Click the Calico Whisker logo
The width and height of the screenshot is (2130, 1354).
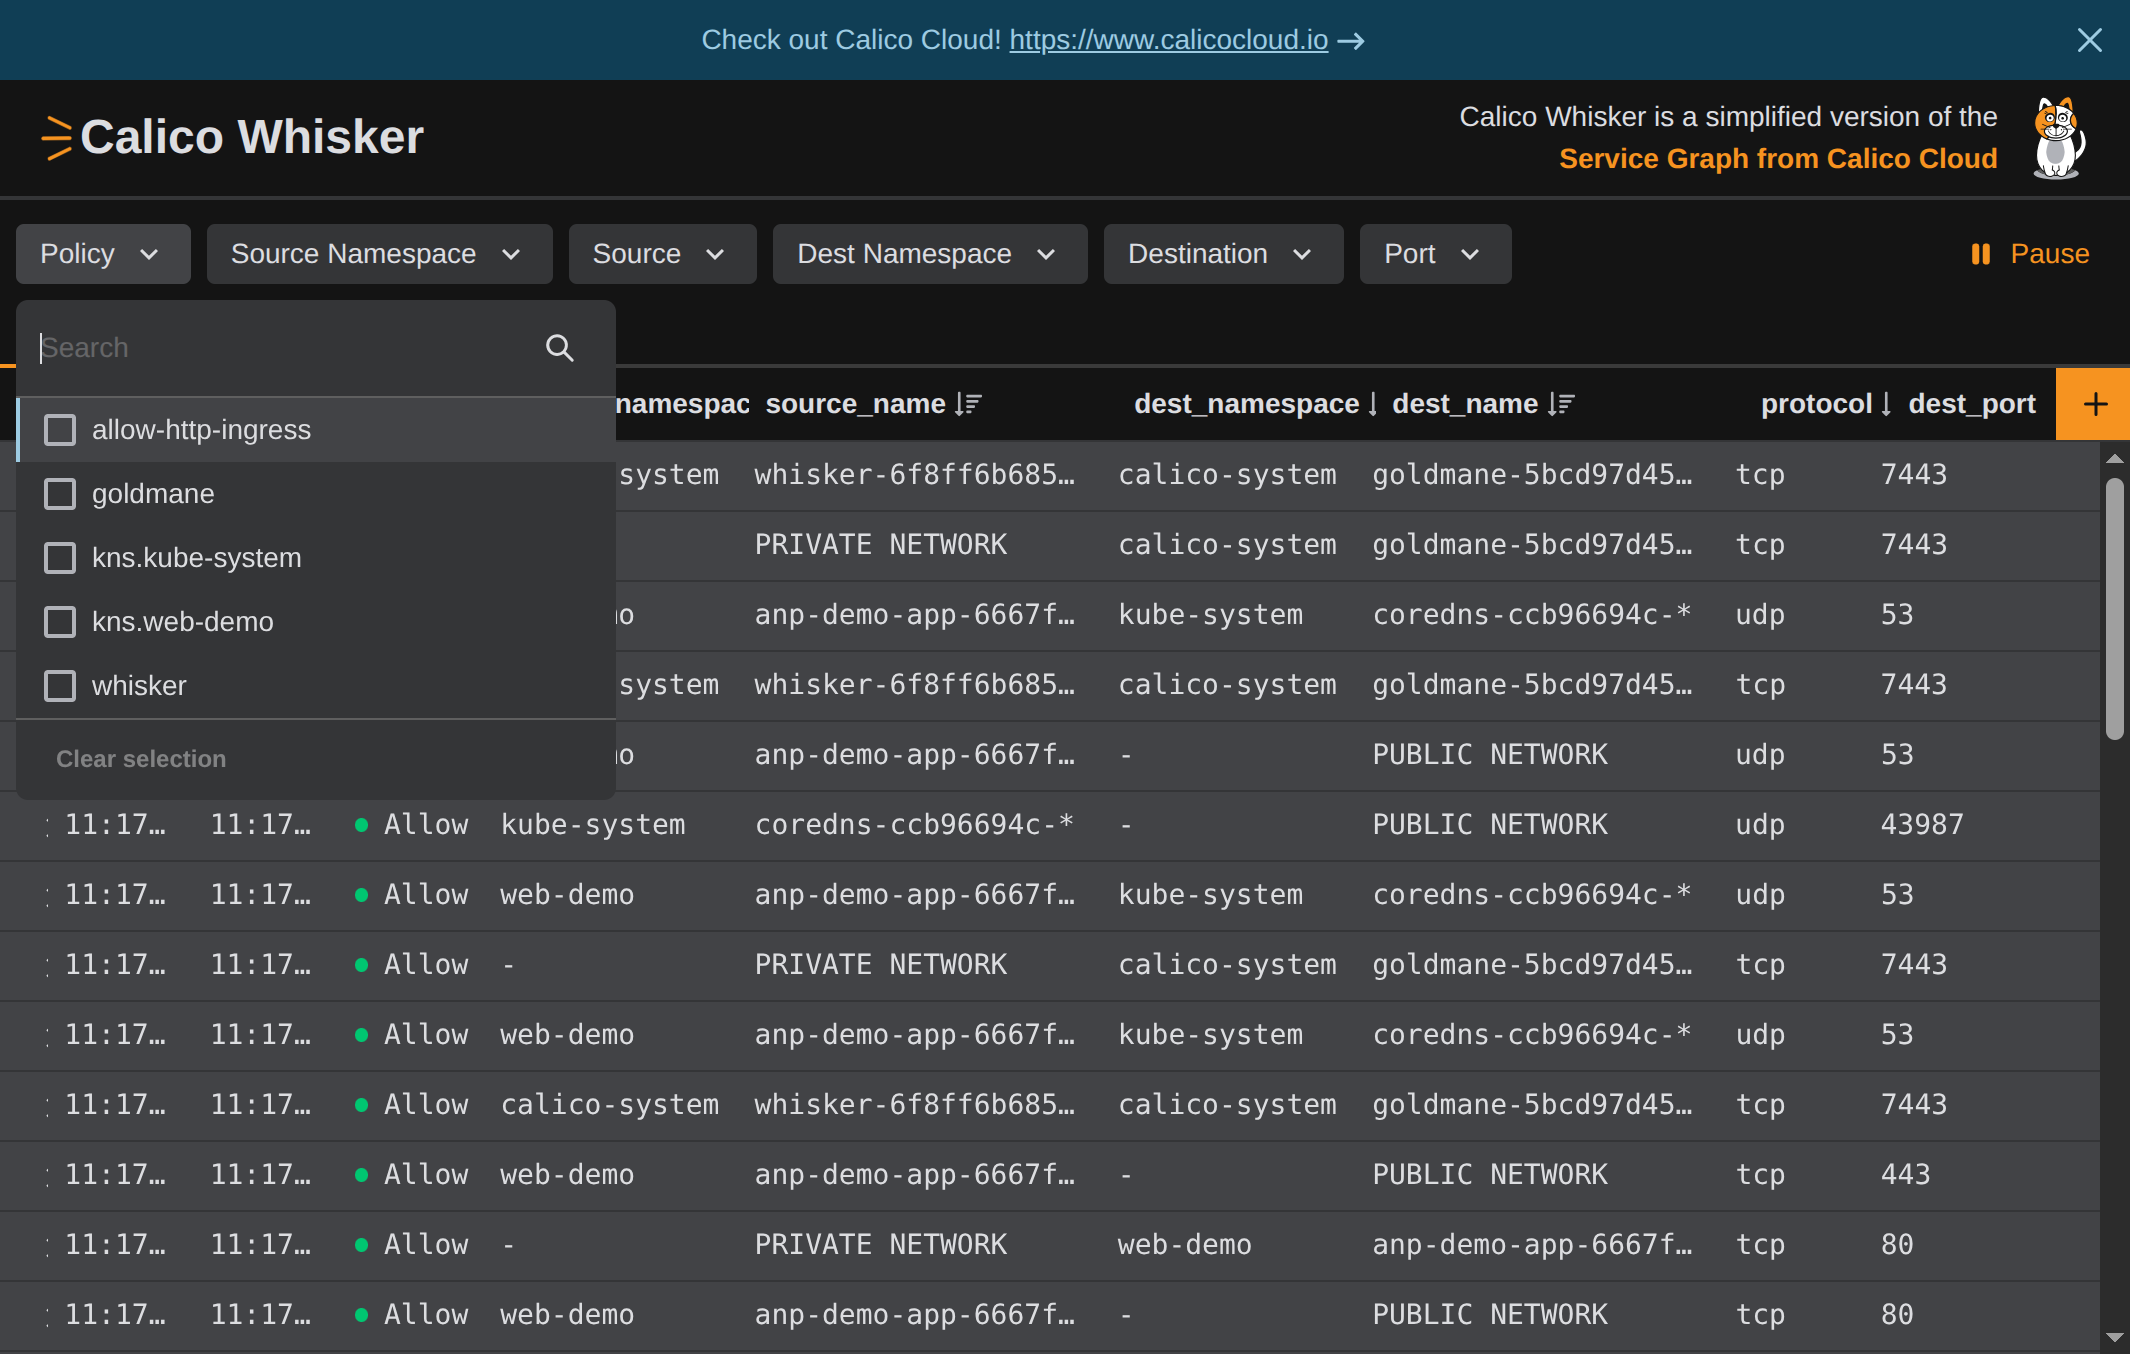coord(233,137)
